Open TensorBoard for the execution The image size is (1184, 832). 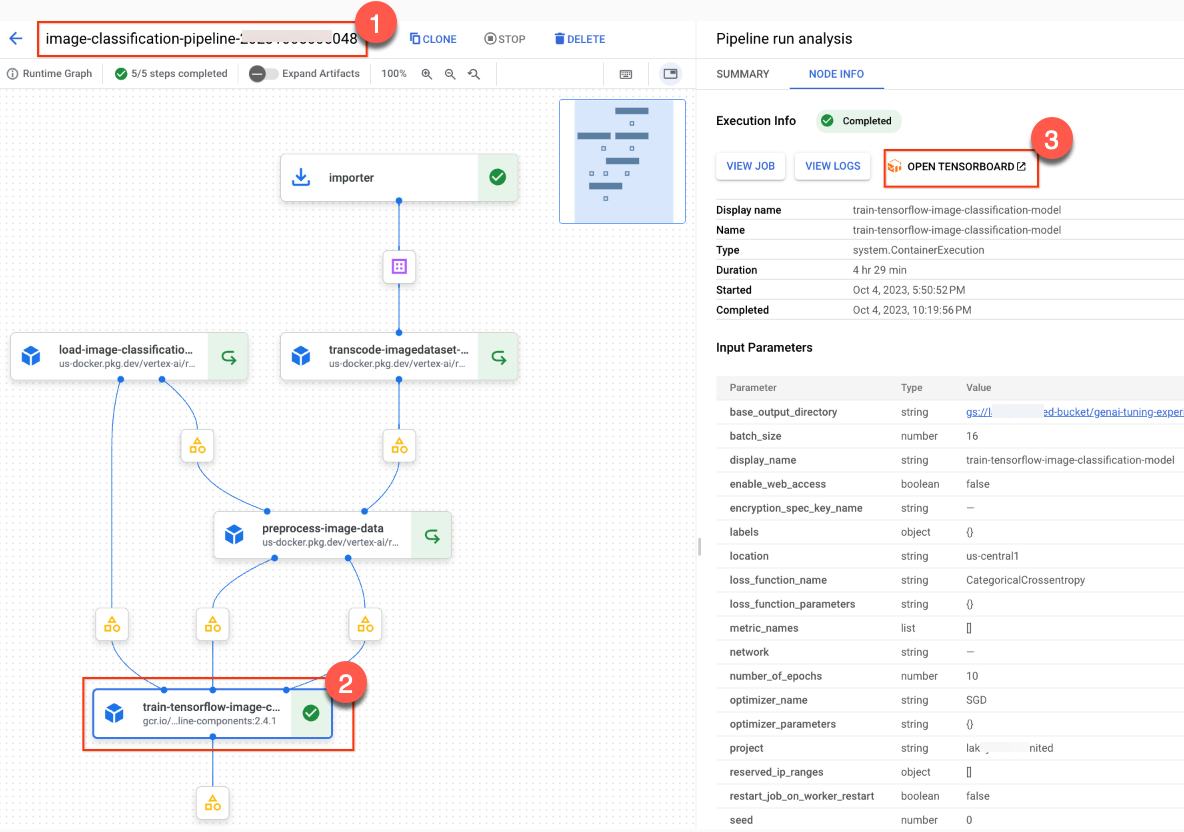(x=960, y=166)
